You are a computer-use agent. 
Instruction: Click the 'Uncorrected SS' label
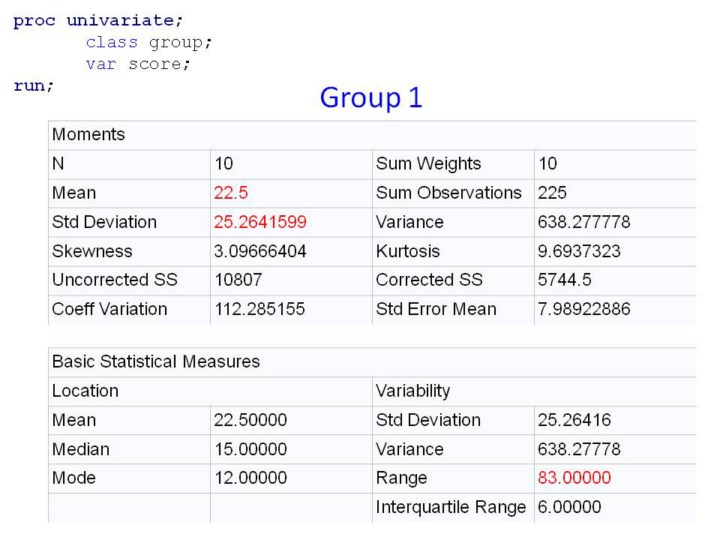(x=115, y=280)
